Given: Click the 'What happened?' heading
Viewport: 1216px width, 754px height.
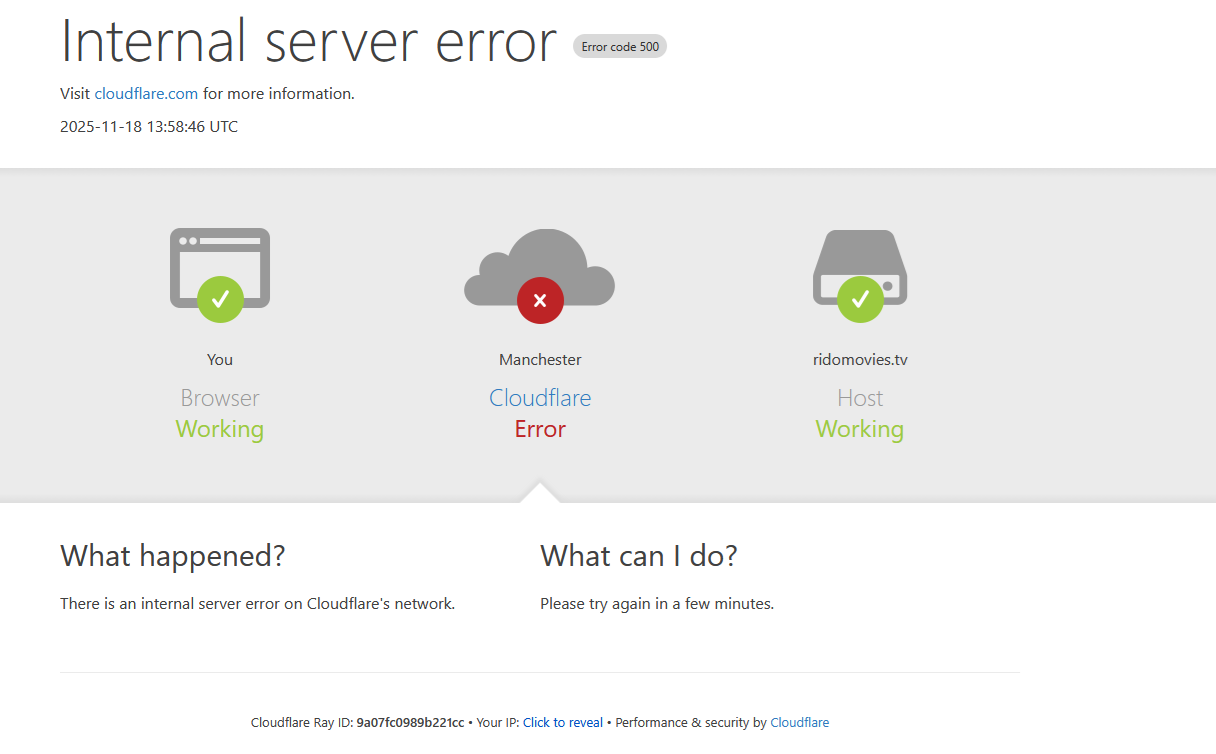Looking at the screenshot, I should coord(173,556).
